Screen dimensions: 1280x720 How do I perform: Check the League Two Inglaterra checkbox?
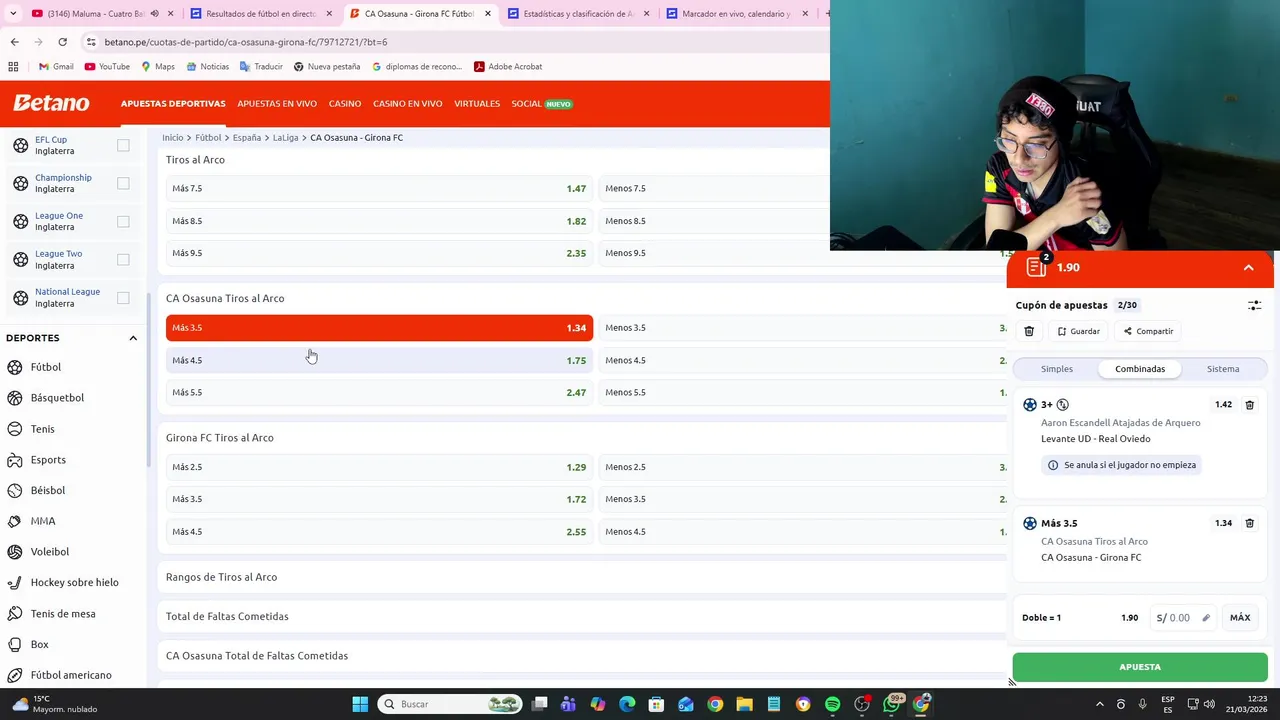[123, 259]
